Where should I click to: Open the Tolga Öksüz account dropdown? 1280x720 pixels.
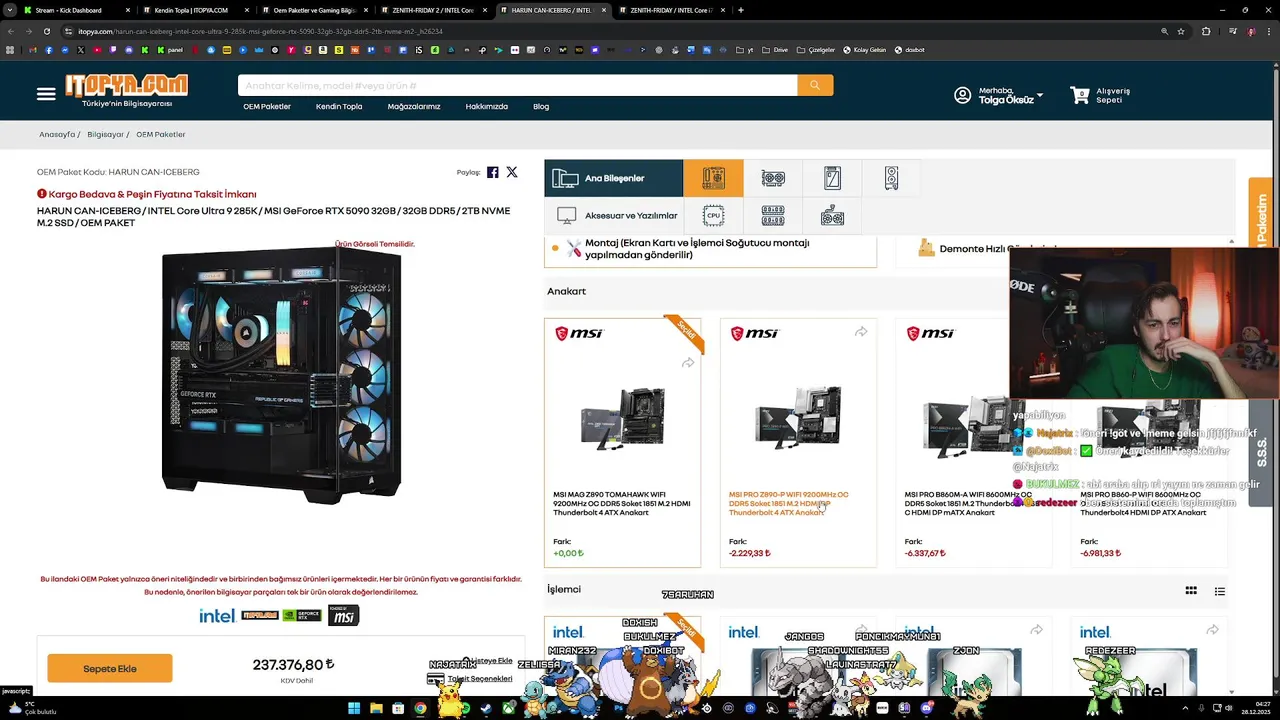point(1010,96)
